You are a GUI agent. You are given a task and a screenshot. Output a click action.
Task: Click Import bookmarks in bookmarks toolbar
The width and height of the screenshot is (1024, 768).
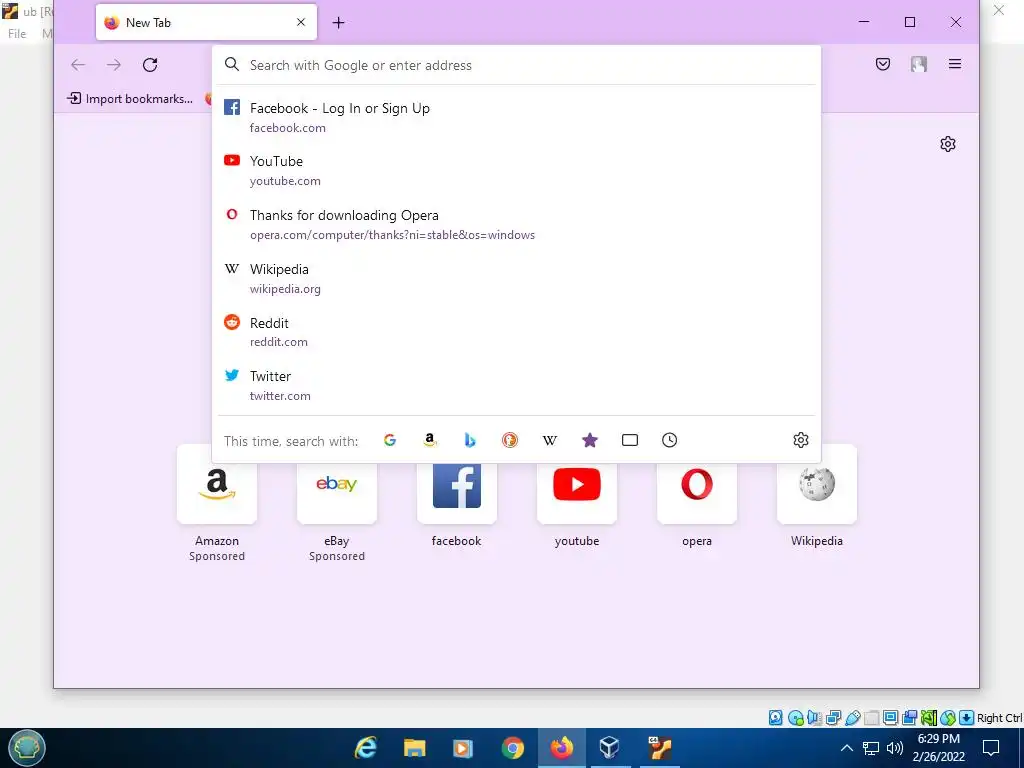coord(131,99)
